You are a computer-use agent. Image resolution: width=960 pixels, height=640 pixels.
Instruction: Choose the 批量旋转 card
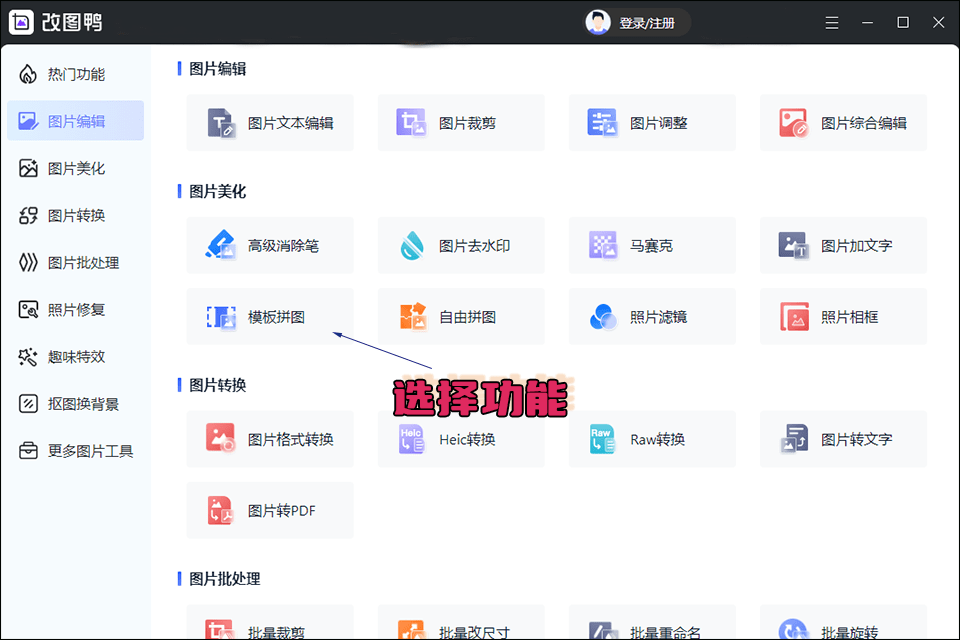843,622
